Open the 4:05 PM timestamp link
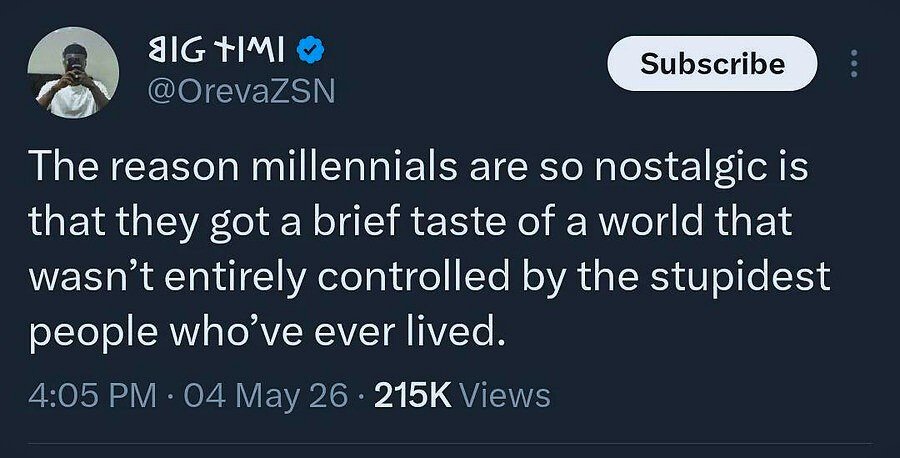 click(92, 396)
